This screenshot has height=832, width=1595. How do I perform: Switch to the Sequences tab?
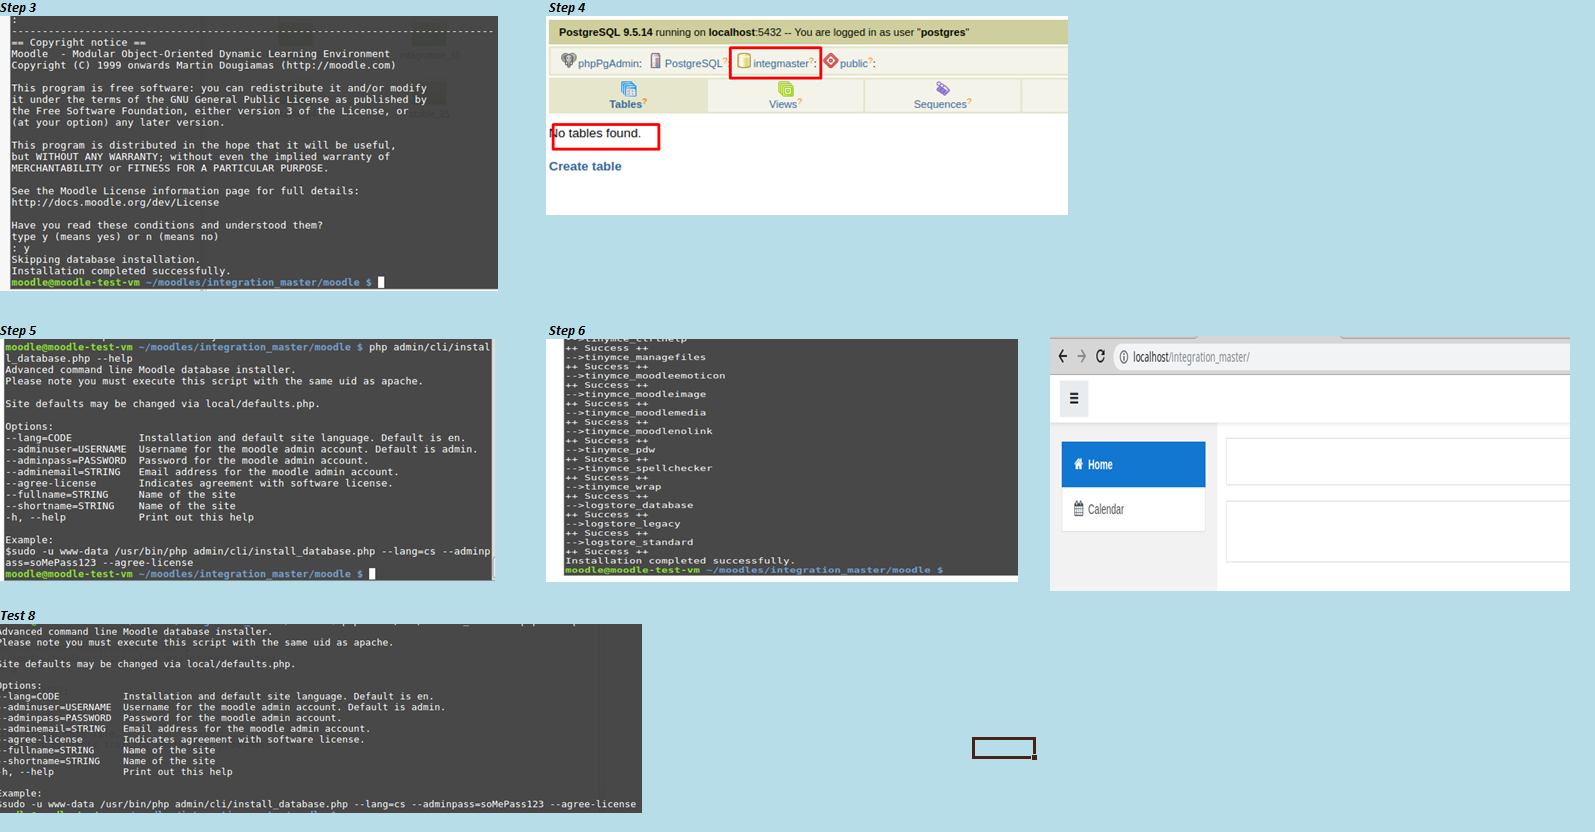tap(942, 96)
